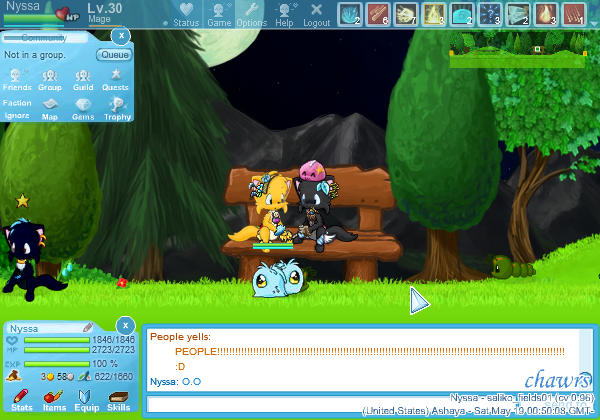Use the blue question mark skill

(490, 14)
